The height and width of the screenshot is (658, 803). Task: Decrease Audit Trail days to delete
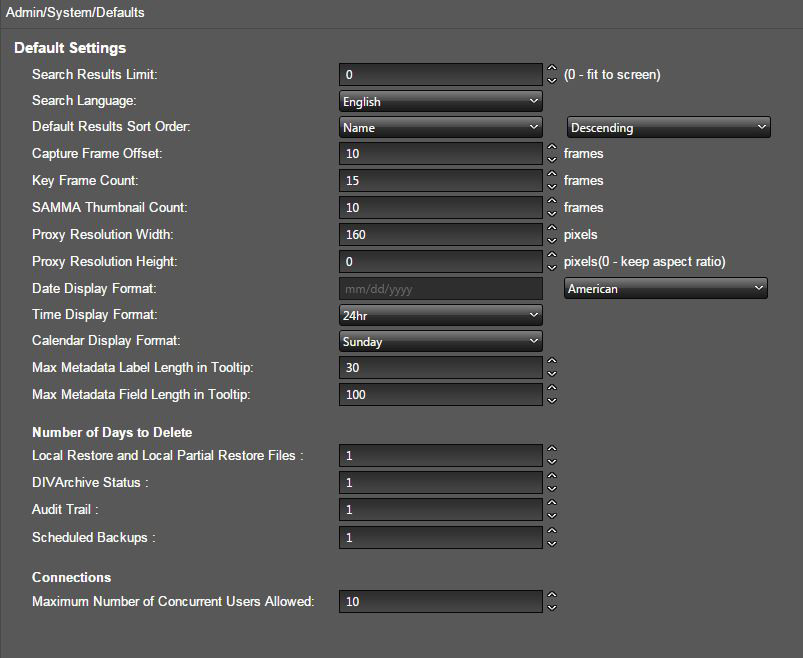click(x=552, y=516)
